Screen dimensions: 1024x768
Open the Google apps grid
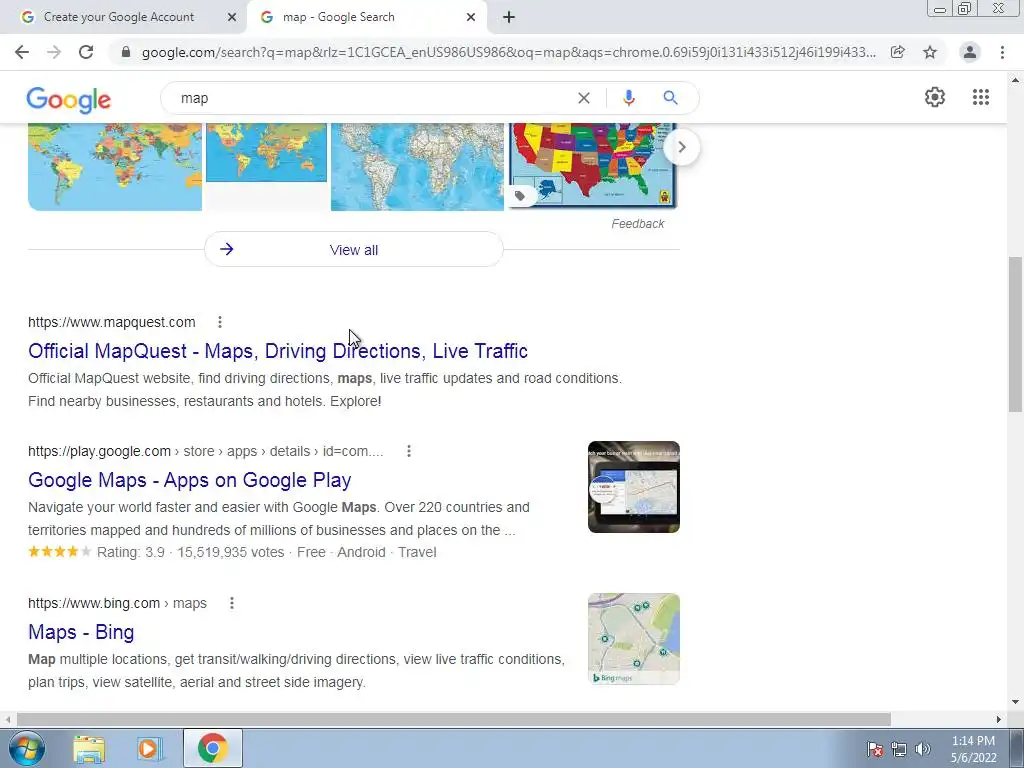[980, 97]
